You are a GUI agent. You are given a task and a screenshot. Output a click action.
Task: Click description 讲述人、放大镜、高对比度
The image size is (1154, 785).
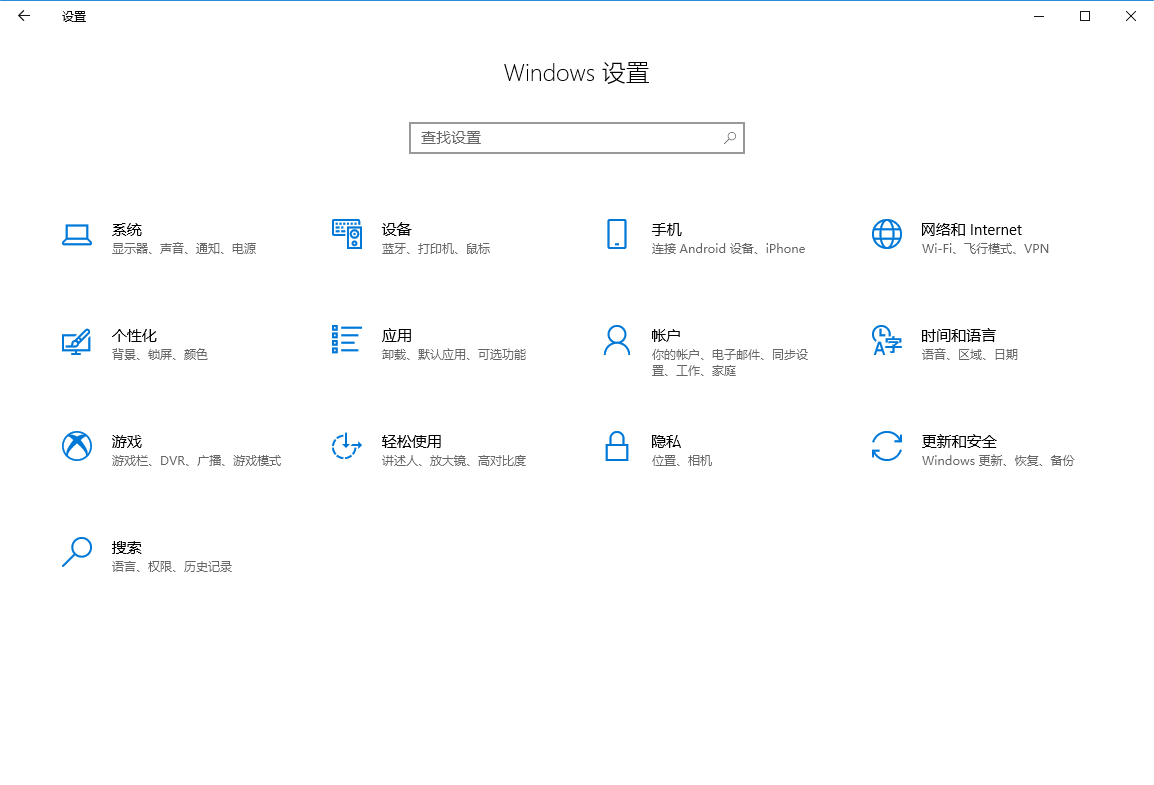pos(454,461)
